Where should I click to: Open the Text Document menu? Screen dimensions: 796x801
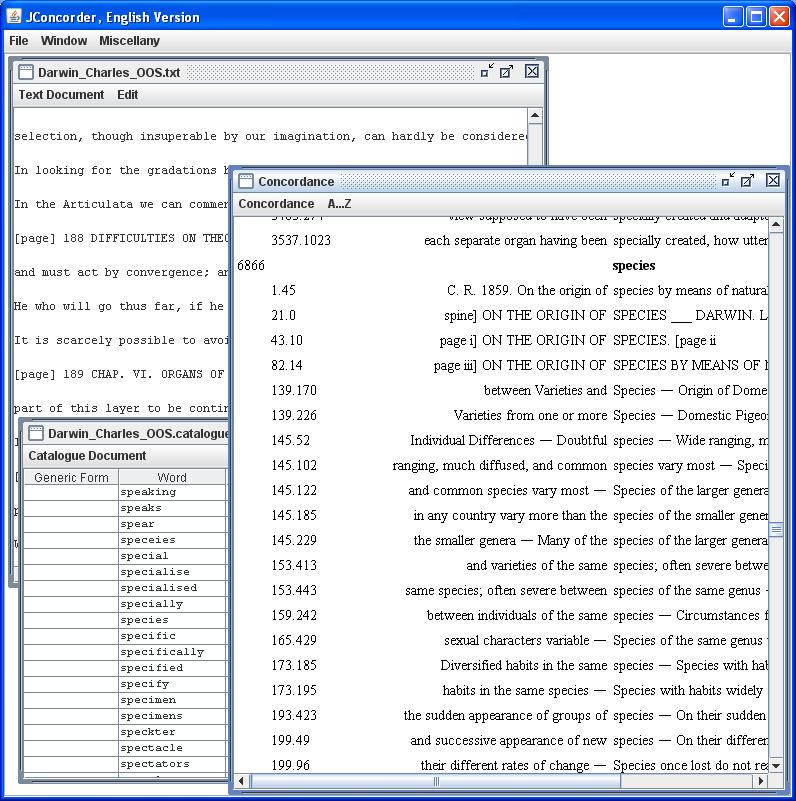pyautogui.click(x=61, y=95)
